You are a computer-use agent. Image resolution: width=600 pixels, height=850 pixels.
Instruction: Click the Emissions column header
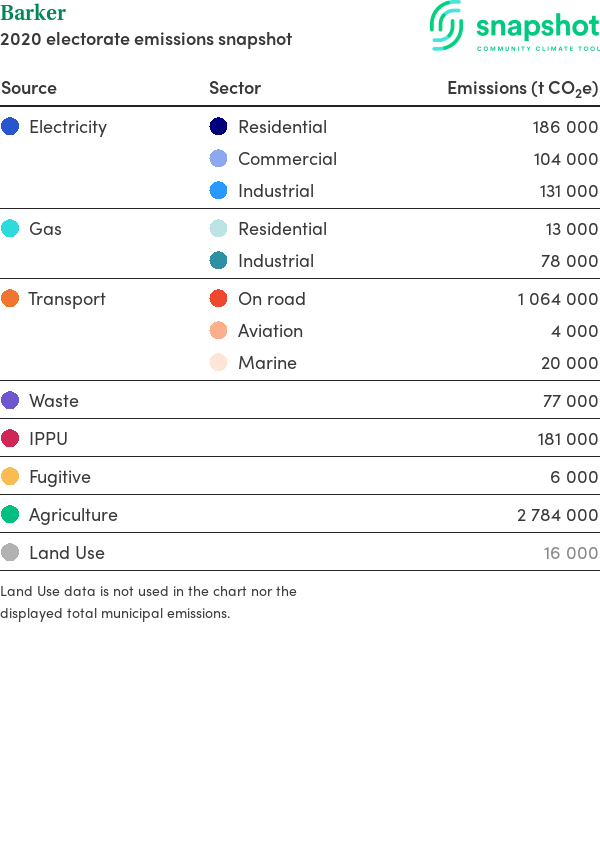pyautogui.click(x=522, y=88)
